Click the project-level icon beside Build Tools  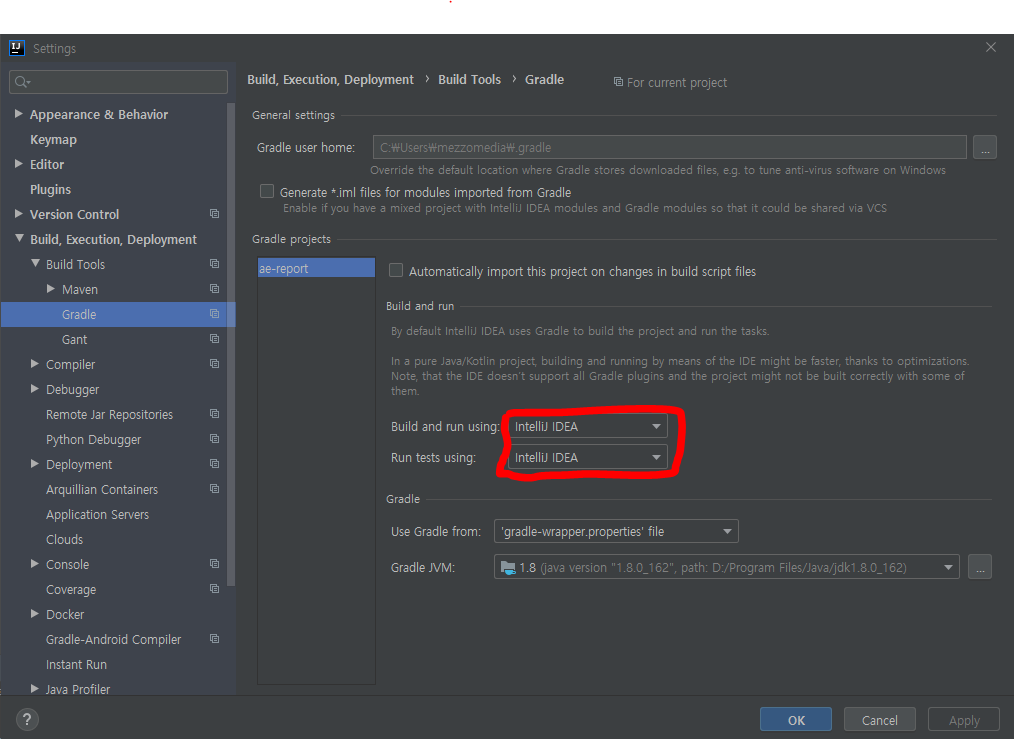point(215,264)
